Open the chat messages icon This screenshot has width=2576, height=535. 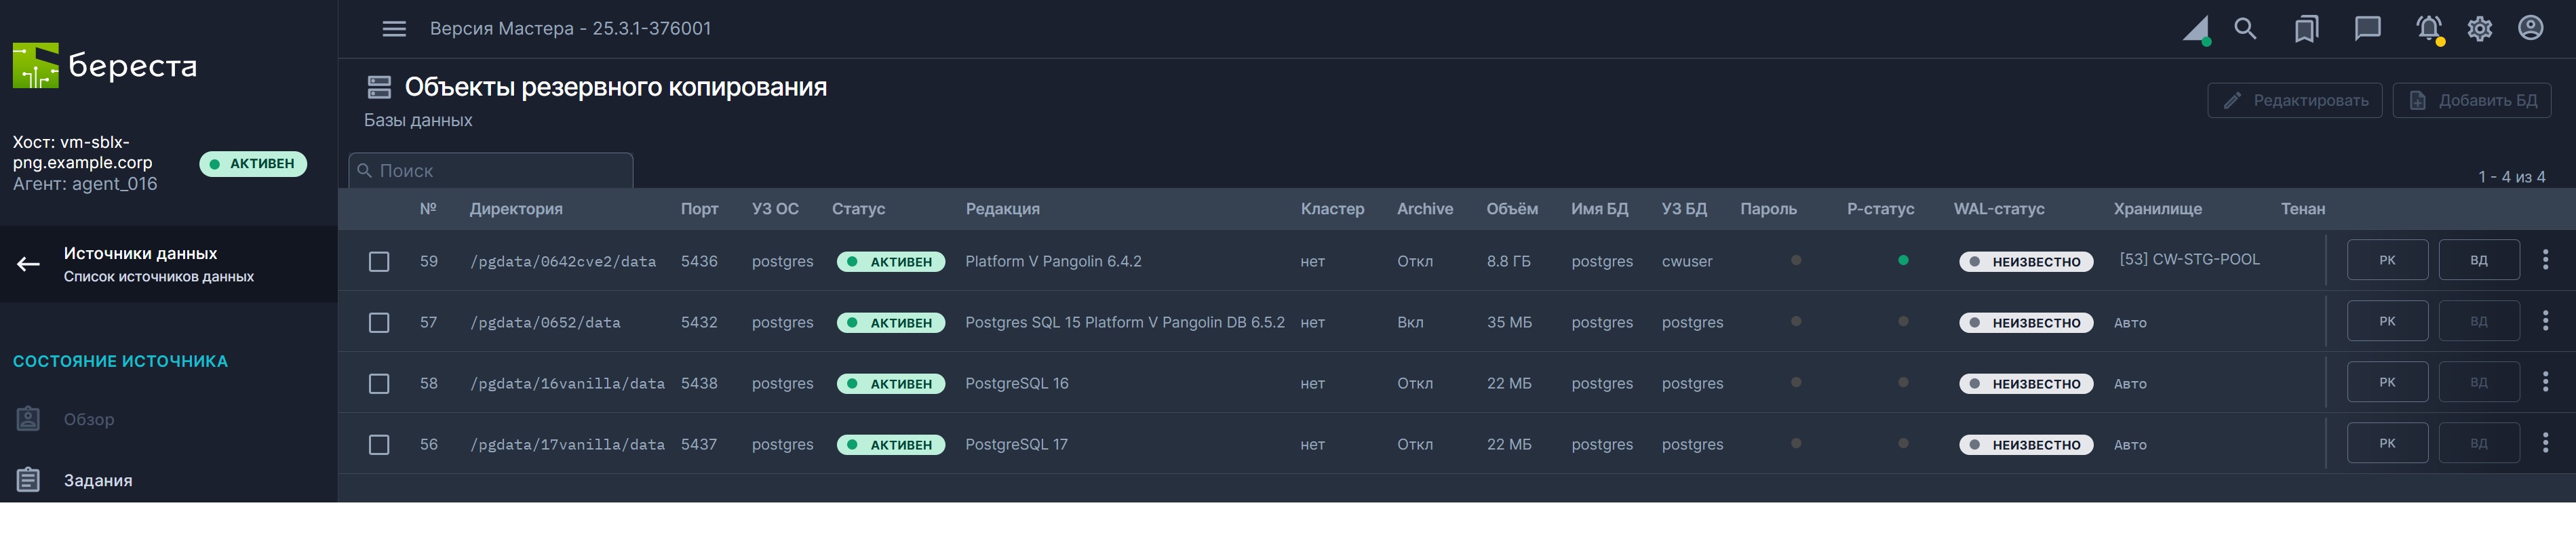pos(2367,29)
